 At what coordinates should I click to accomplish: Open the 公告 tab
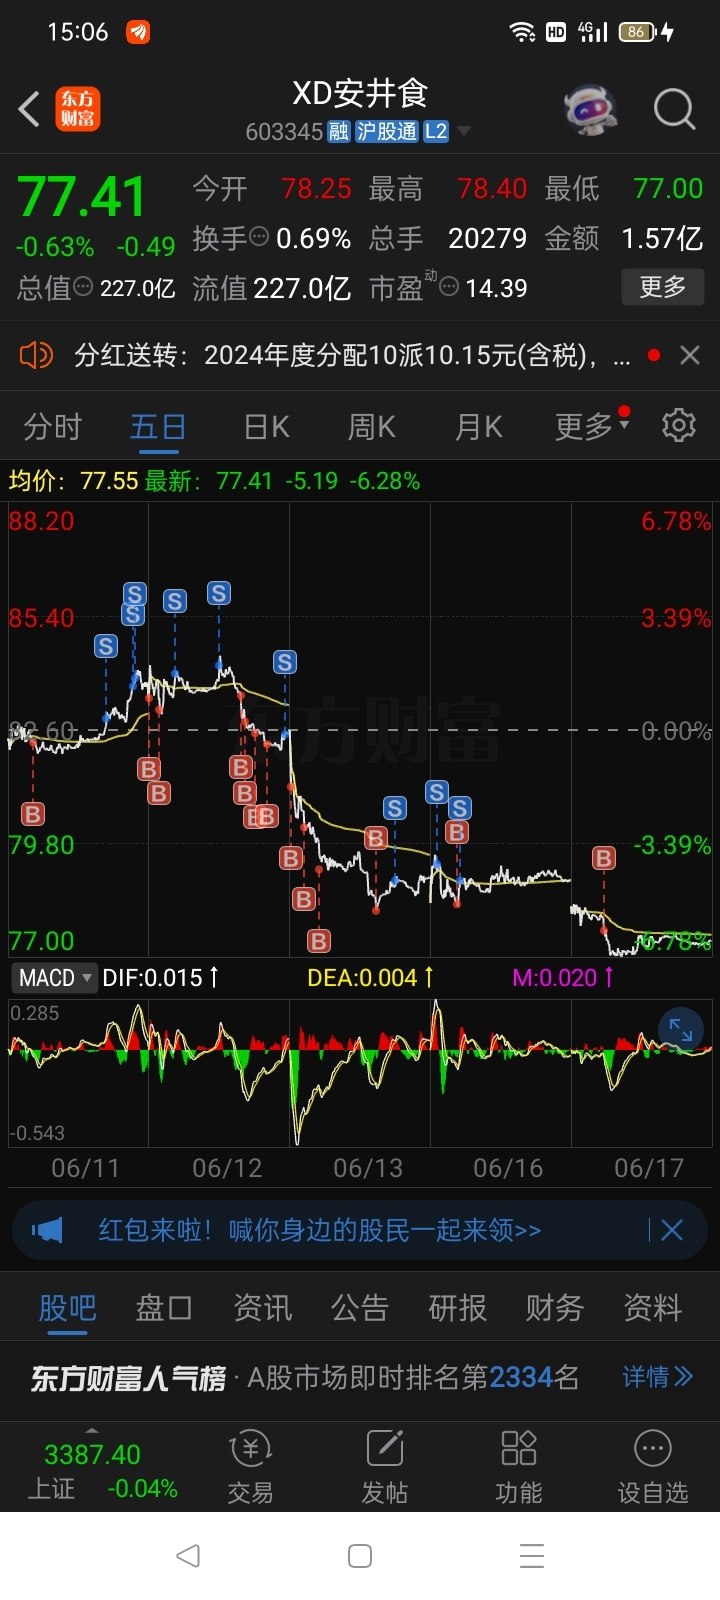pos(360,1308)
